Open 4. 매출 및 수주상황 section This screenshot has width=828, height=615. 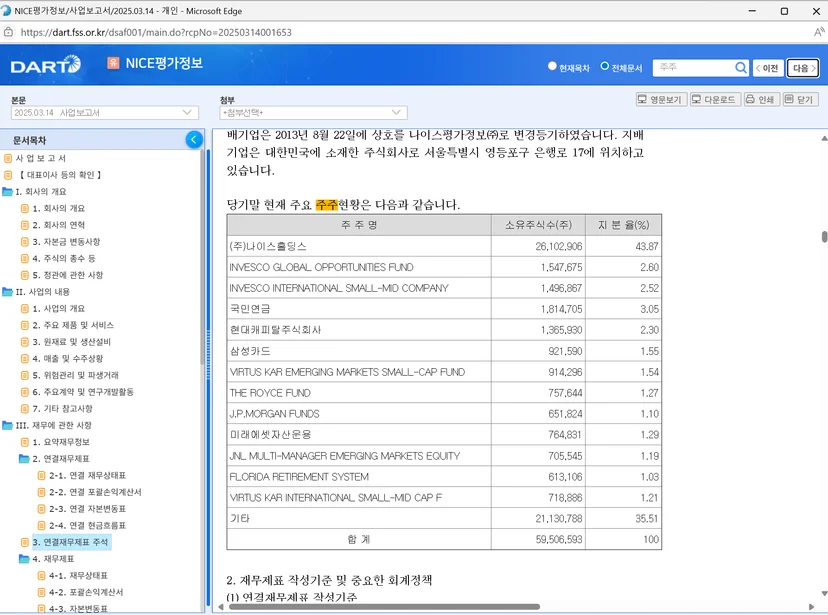(68, 358)
